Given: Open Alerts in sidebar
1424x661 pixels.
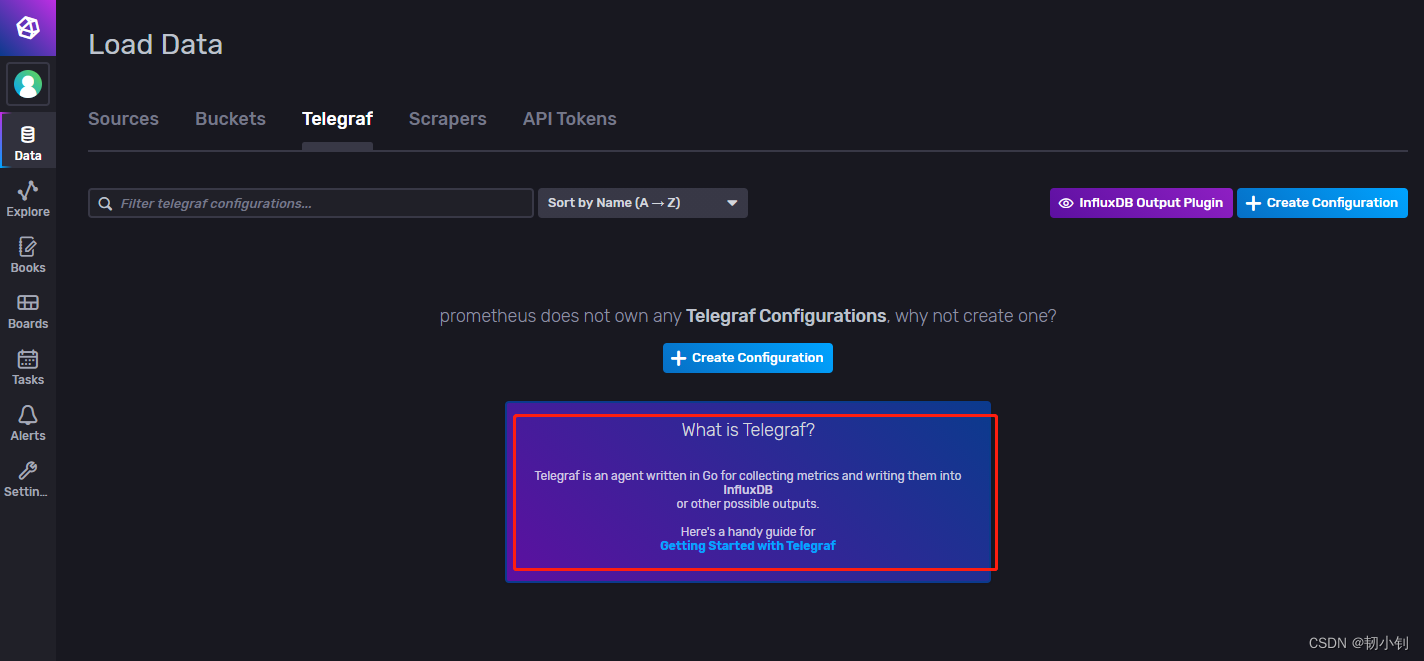Looking at the screenshot, I should 28,422.
